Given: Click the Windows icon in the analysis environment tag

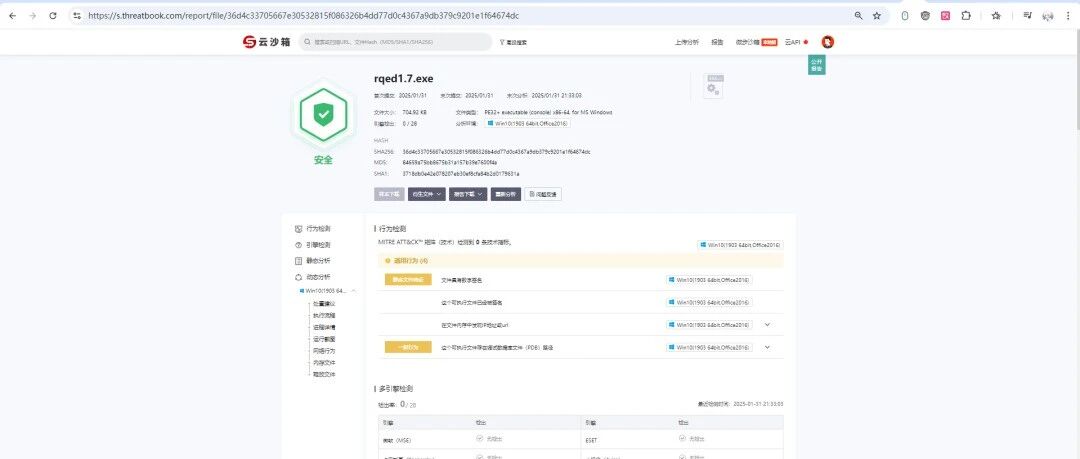Looking at the screenshot, I should [490, 123].
